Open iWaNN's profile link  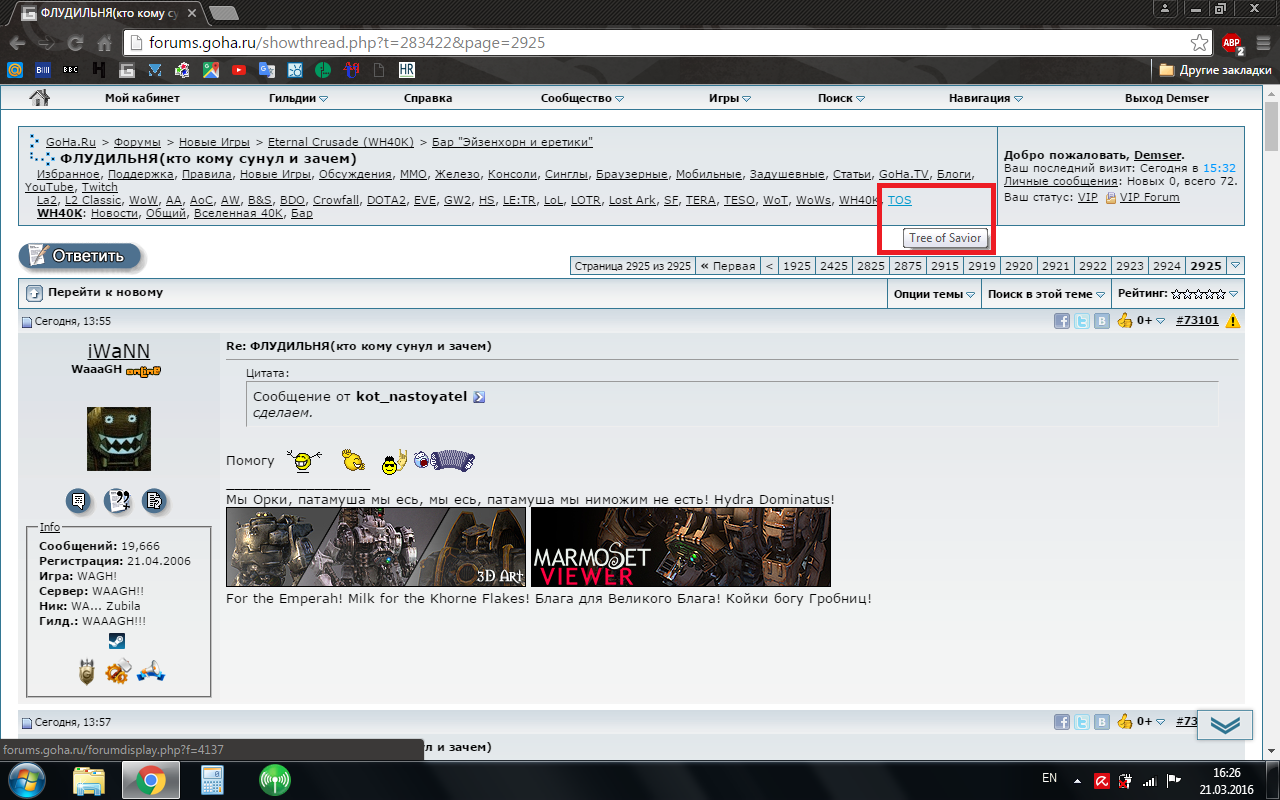click(118, 350)
